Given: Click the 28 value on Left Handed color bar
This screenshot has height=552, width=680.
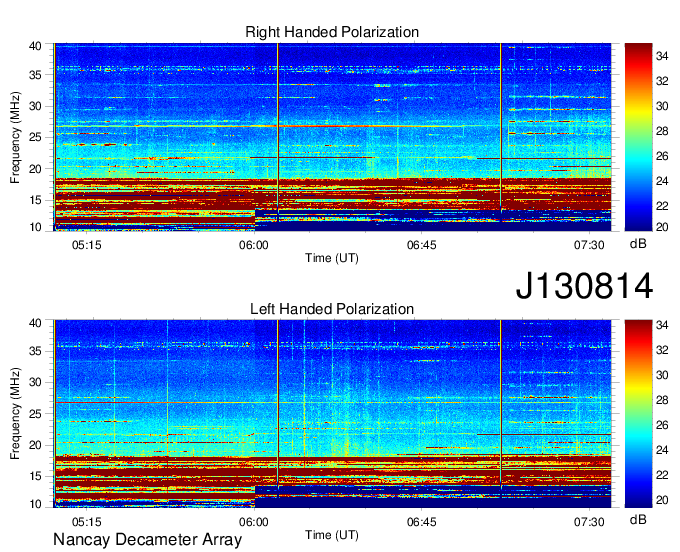Looking at the screenshot, I should click(662, 400).
